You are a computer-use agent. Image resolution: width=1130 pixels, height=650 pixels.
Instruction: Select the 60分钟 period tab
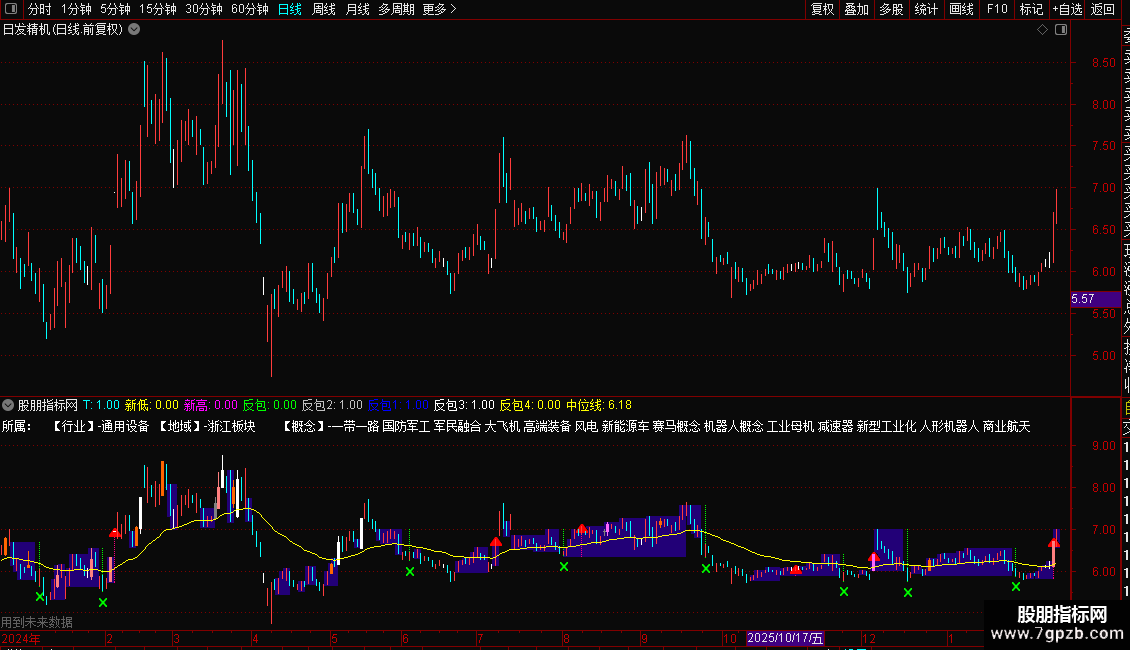[249, 9]
